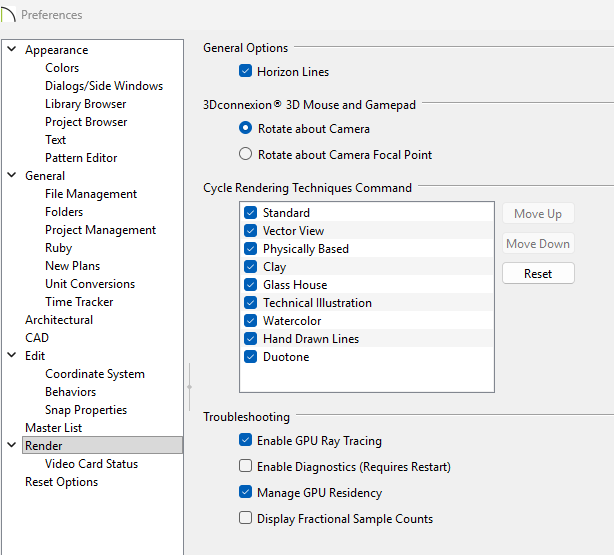Collapse the Appearance tree section
Image resolution: width=614 pixels, height=555 pixels.
pos(12,50)
